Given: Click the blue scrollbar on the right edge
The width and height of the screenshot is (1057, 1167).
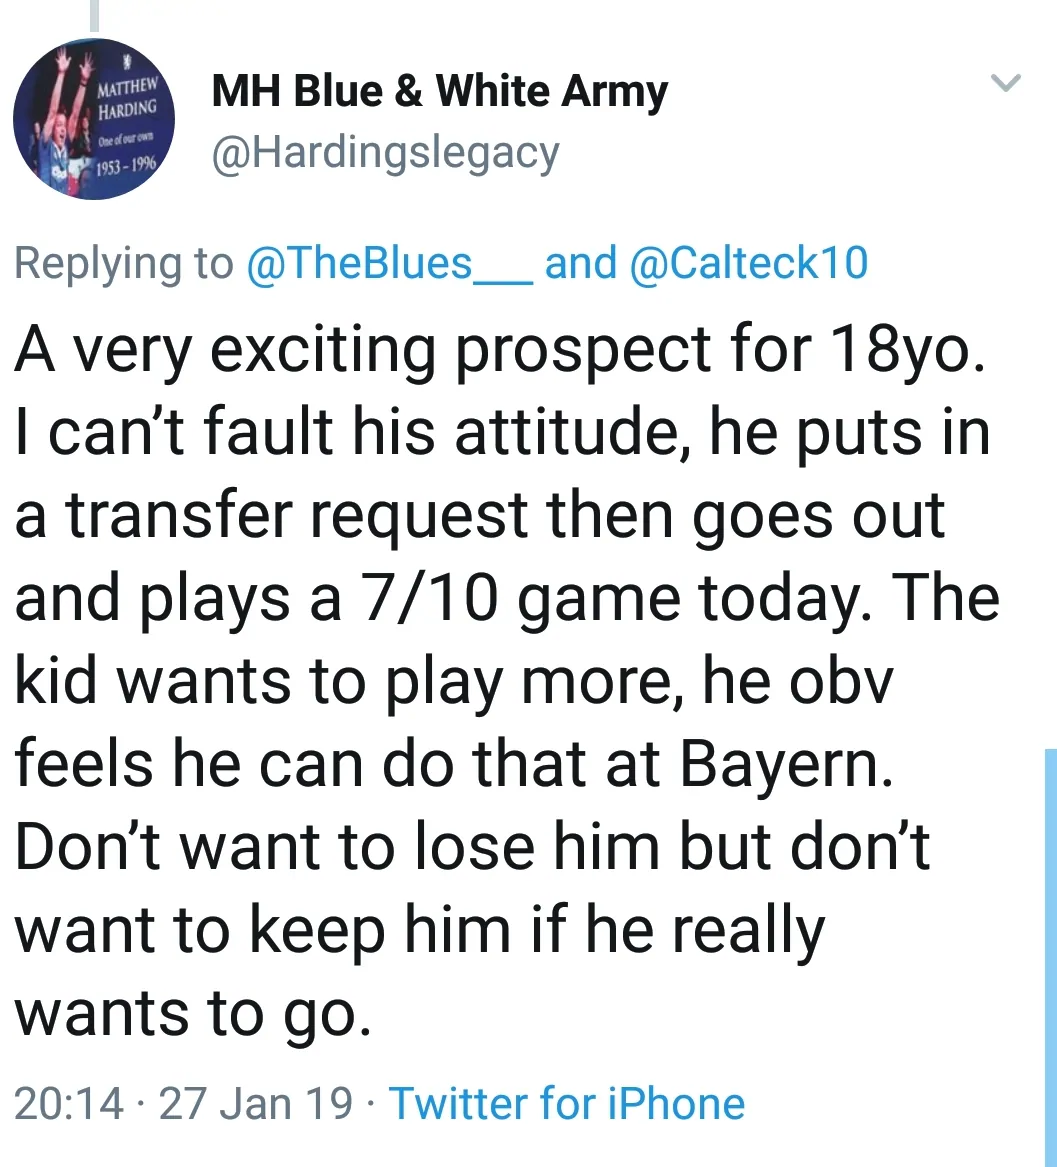Looking at the screenshot, I should coord(1050,950).
